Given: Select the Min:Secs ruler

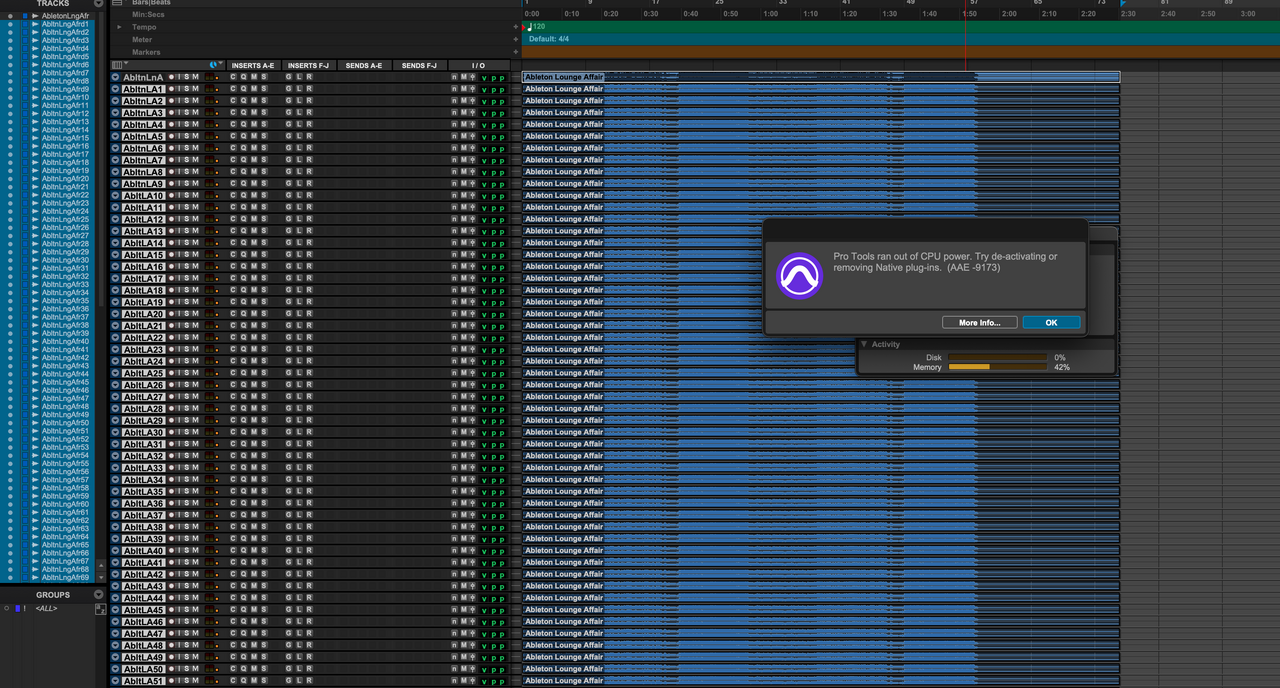Looking at the screenshot, I should [x=147, y=15].
